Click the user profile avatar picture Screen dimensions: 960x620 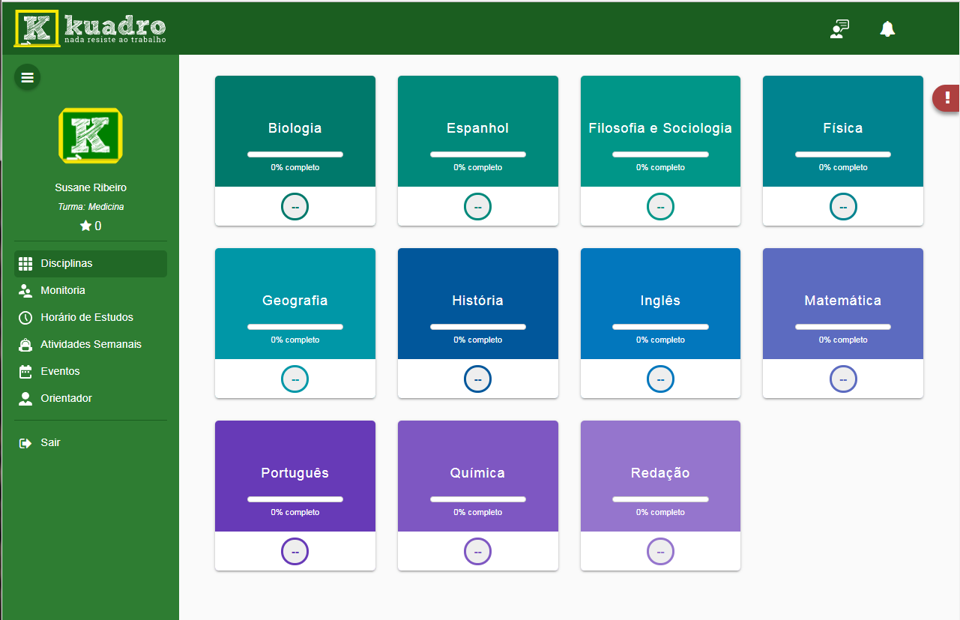pos(90,135)
